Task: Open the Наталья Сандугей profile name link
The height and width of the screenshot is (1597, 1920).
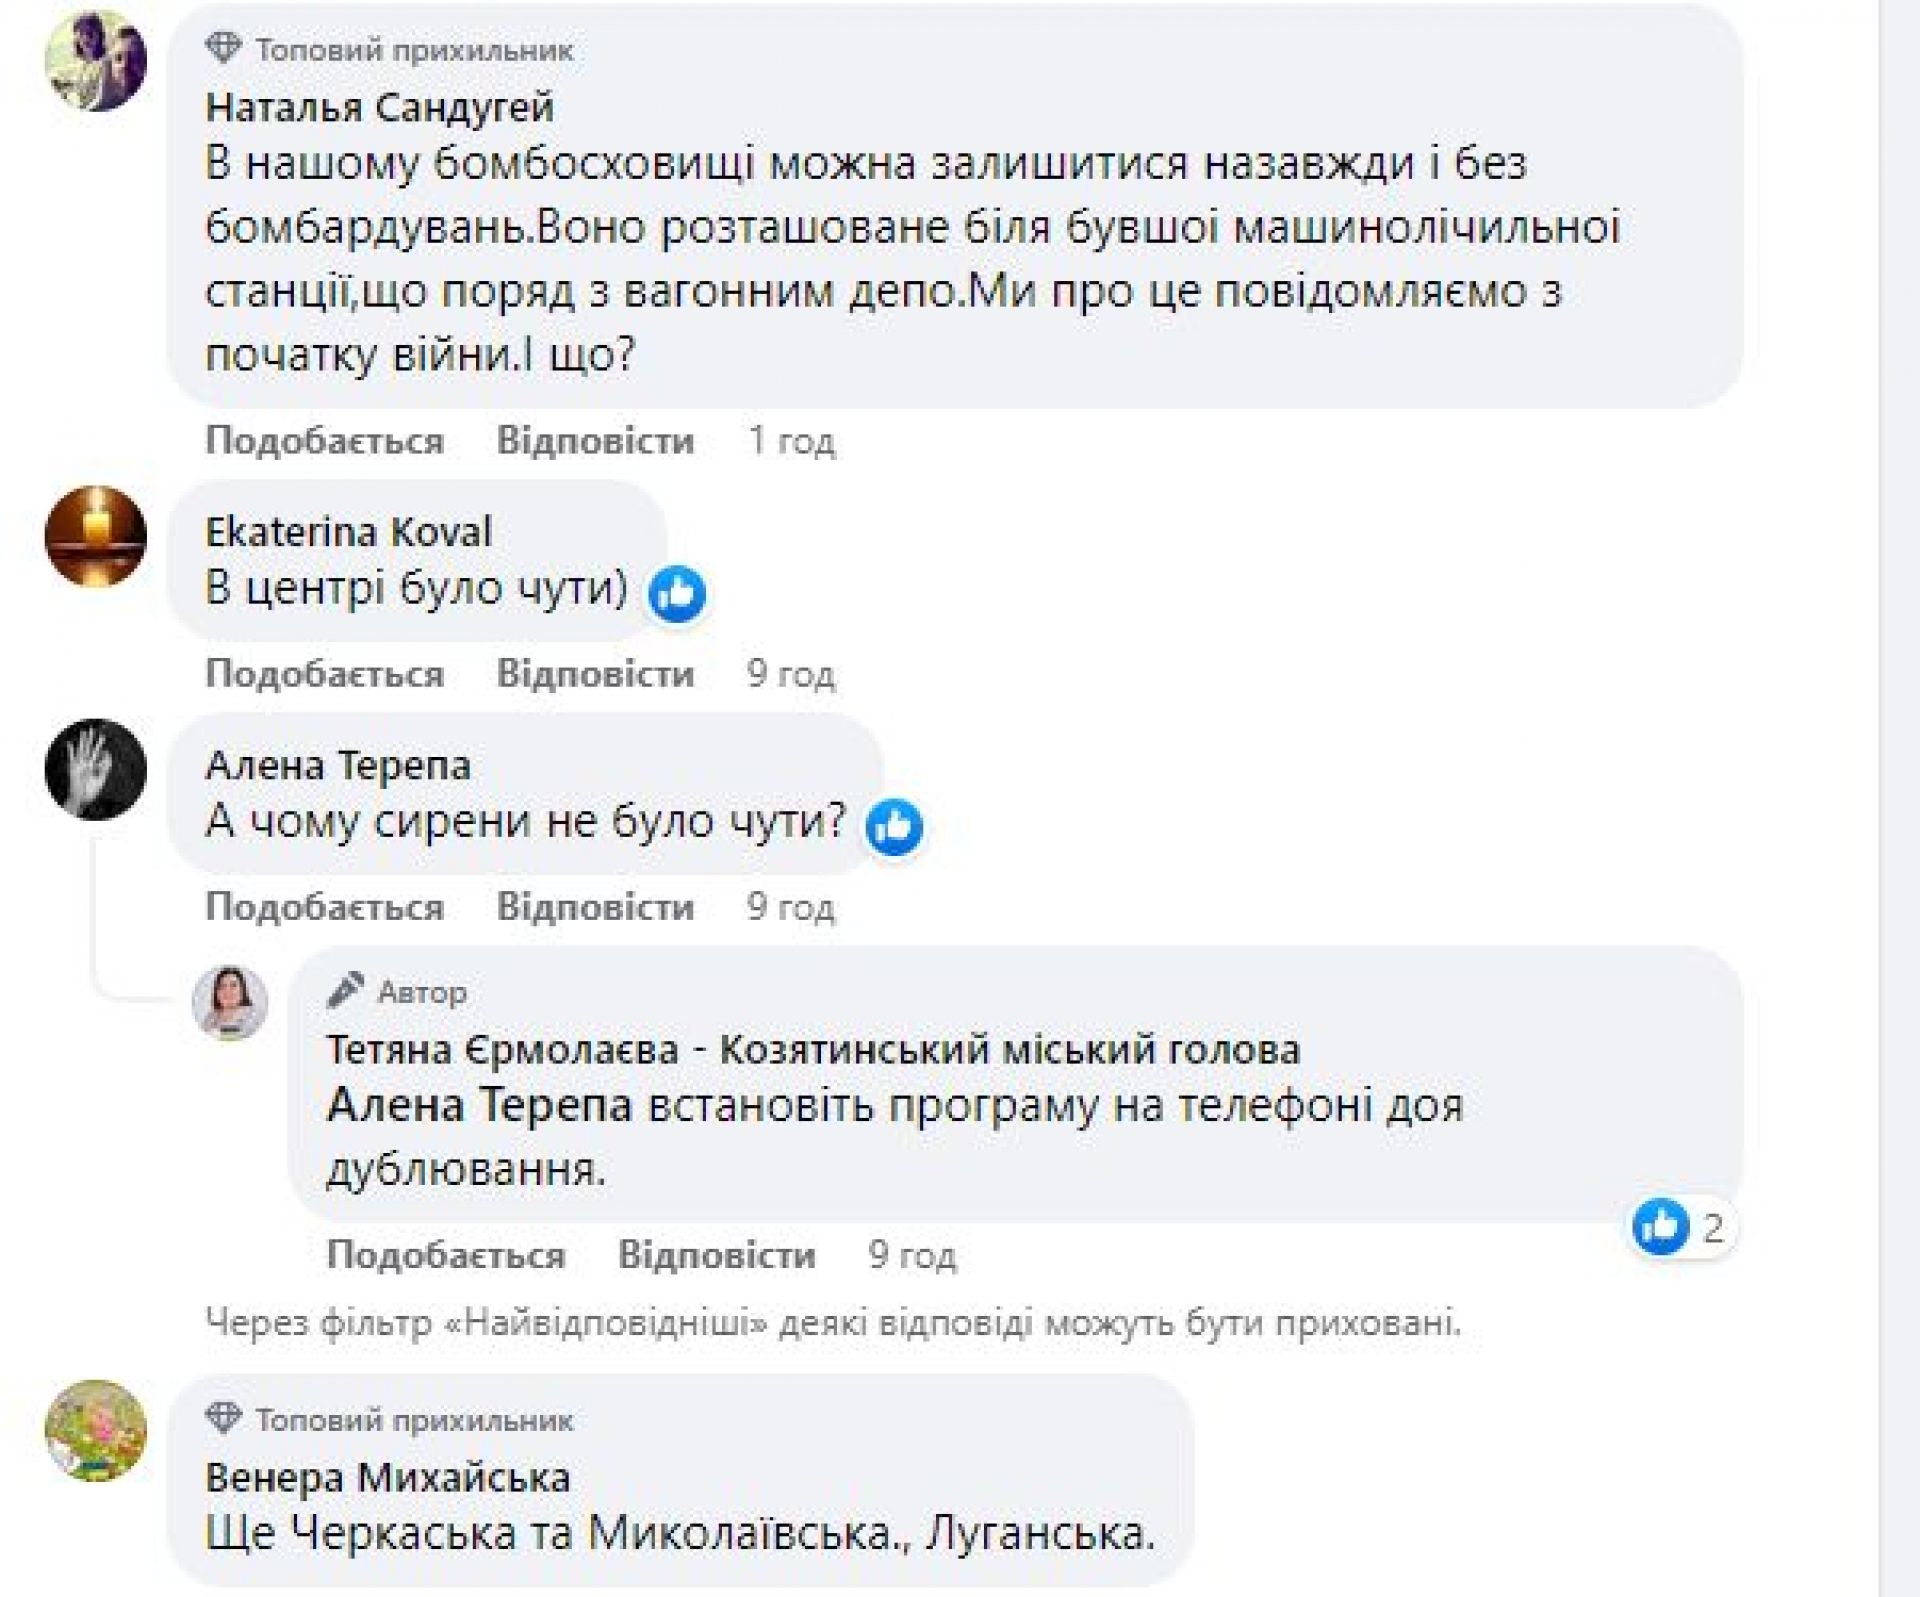Action: click(x=379, y=107)
